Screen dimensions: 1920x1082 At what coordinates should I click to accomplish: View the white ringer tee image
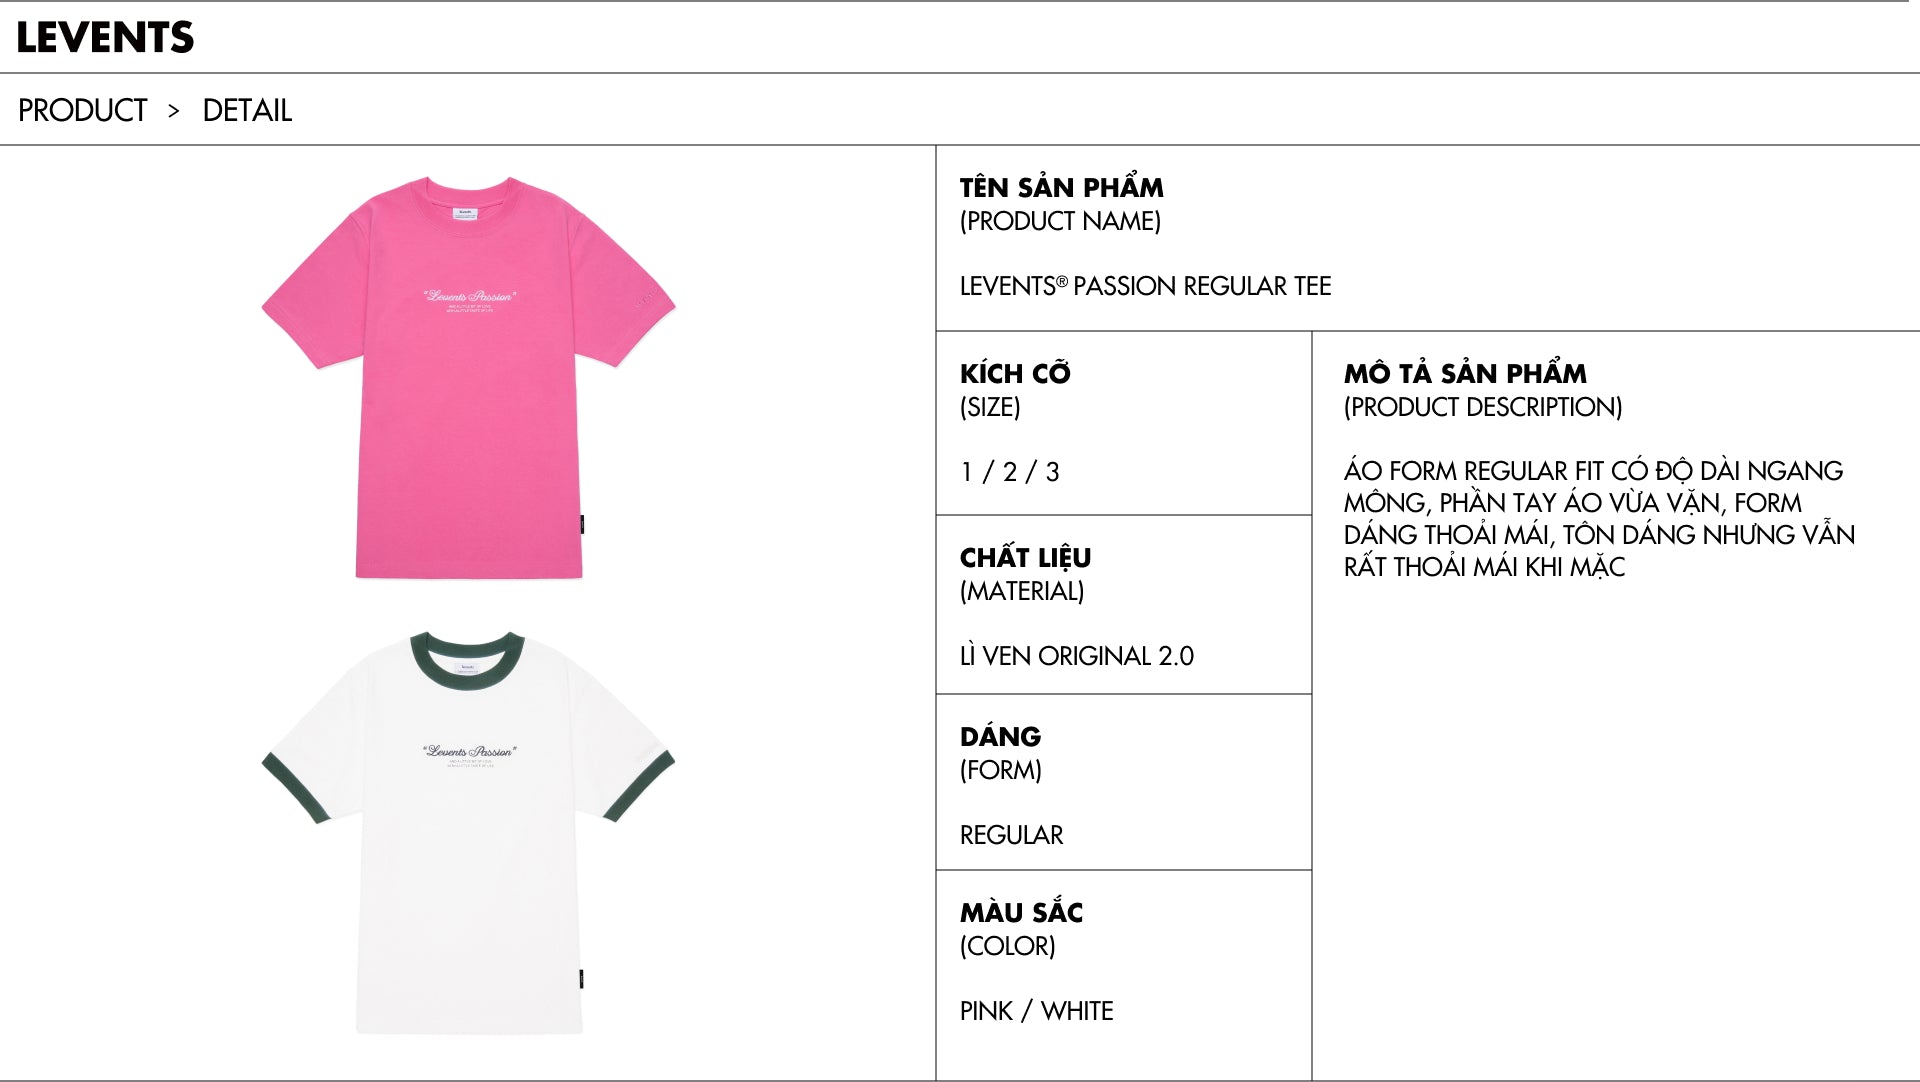(x=468, y=832)
